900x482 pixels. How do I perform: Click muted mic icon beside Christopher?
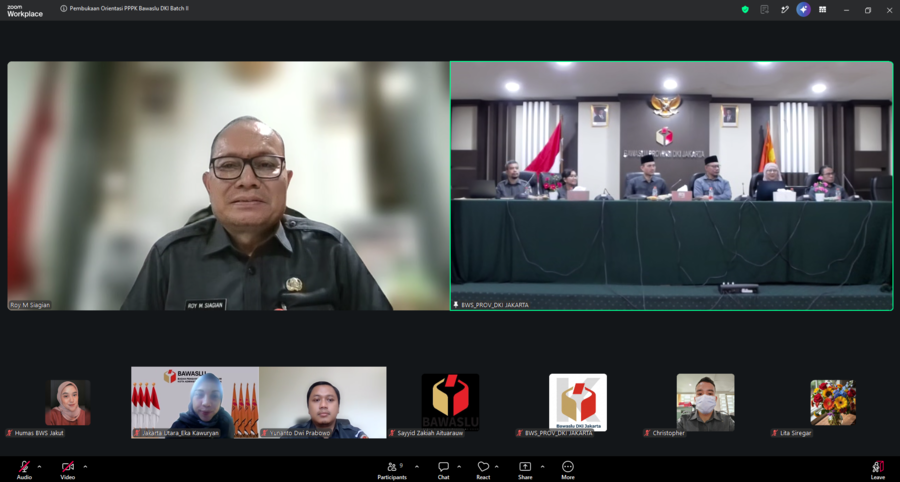tap(647, 433)
